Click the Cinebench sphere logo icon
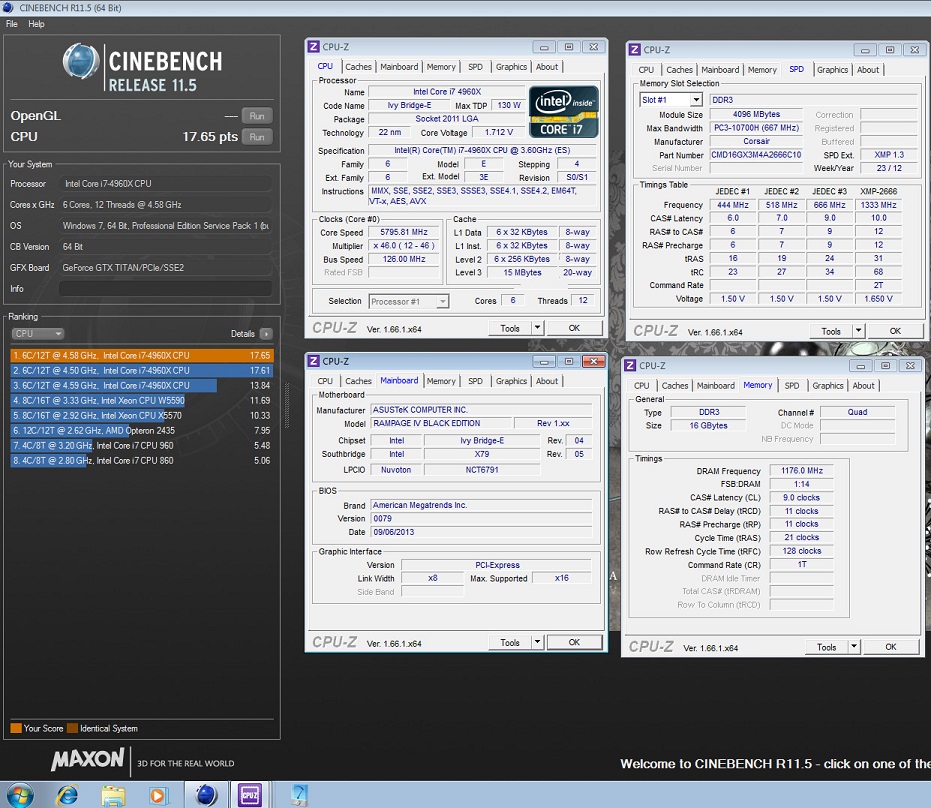This screenshot has width=931, height=808. coord(81,62)
